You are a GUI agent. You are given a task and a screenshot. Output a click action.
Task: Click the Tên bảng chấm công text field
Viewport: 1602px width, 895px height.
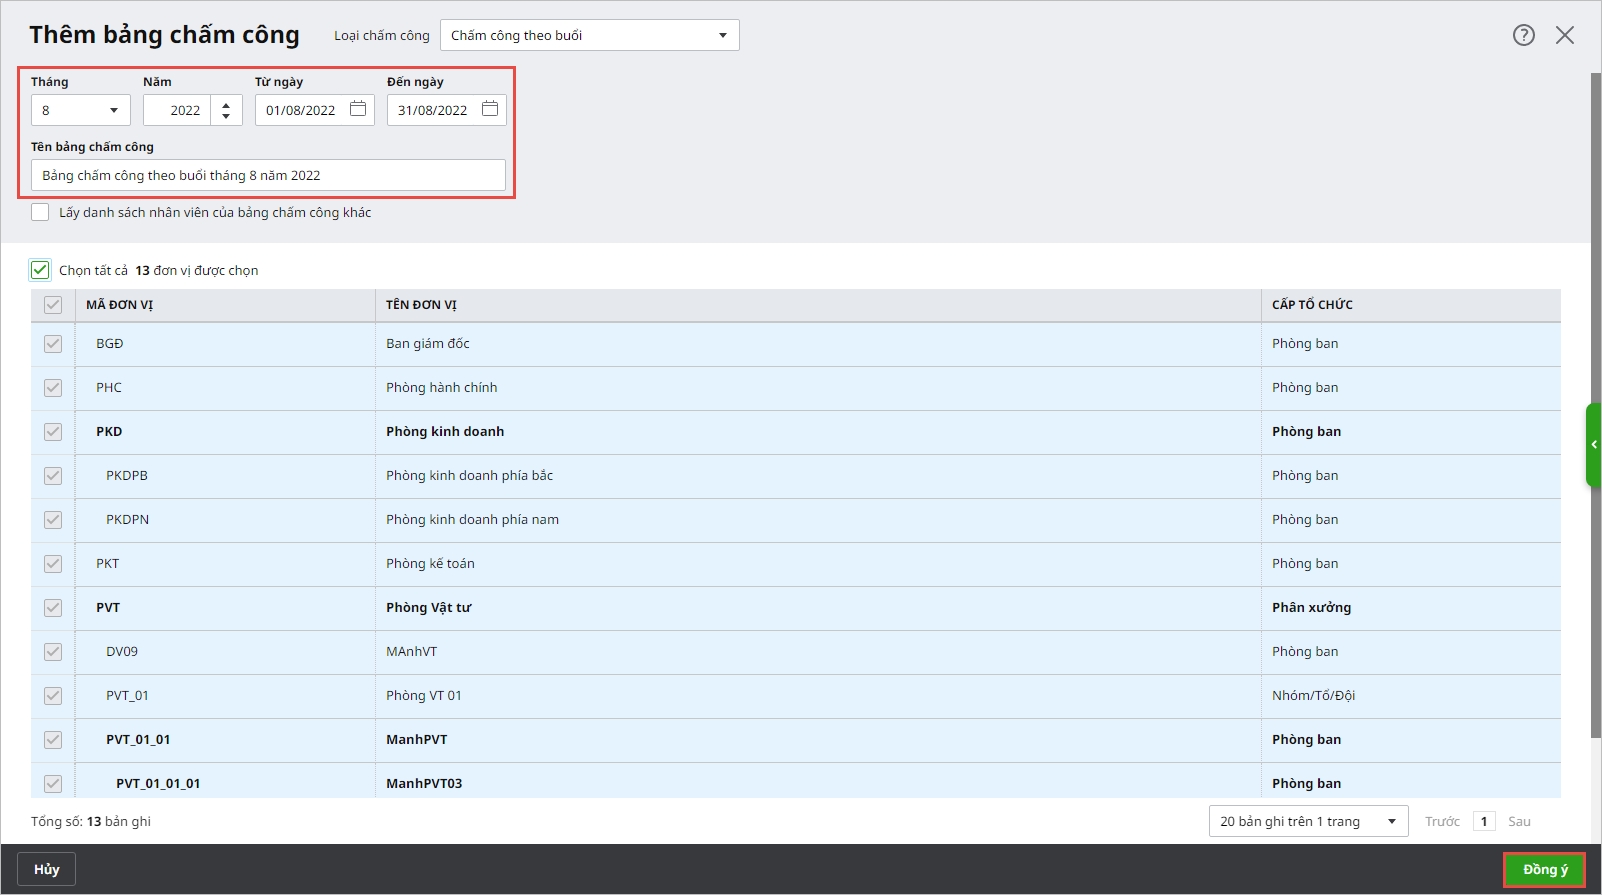pos(268,175)
